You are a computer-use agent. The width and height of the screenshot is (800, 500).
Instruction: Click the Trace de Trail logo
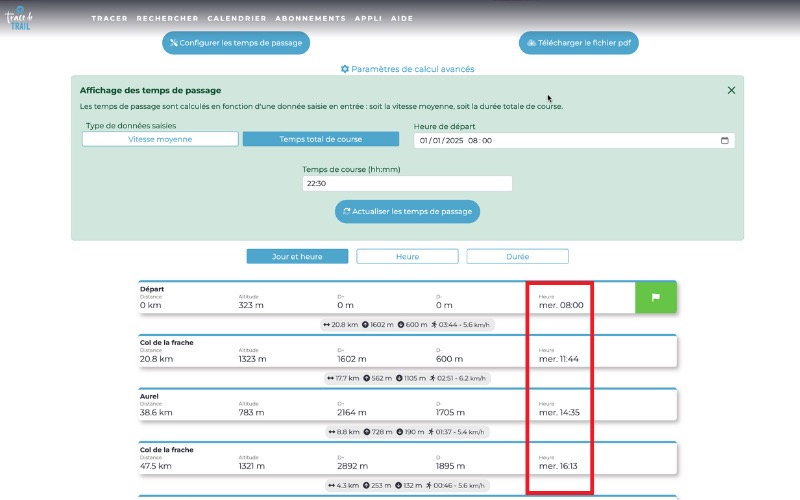pos(18,19)
